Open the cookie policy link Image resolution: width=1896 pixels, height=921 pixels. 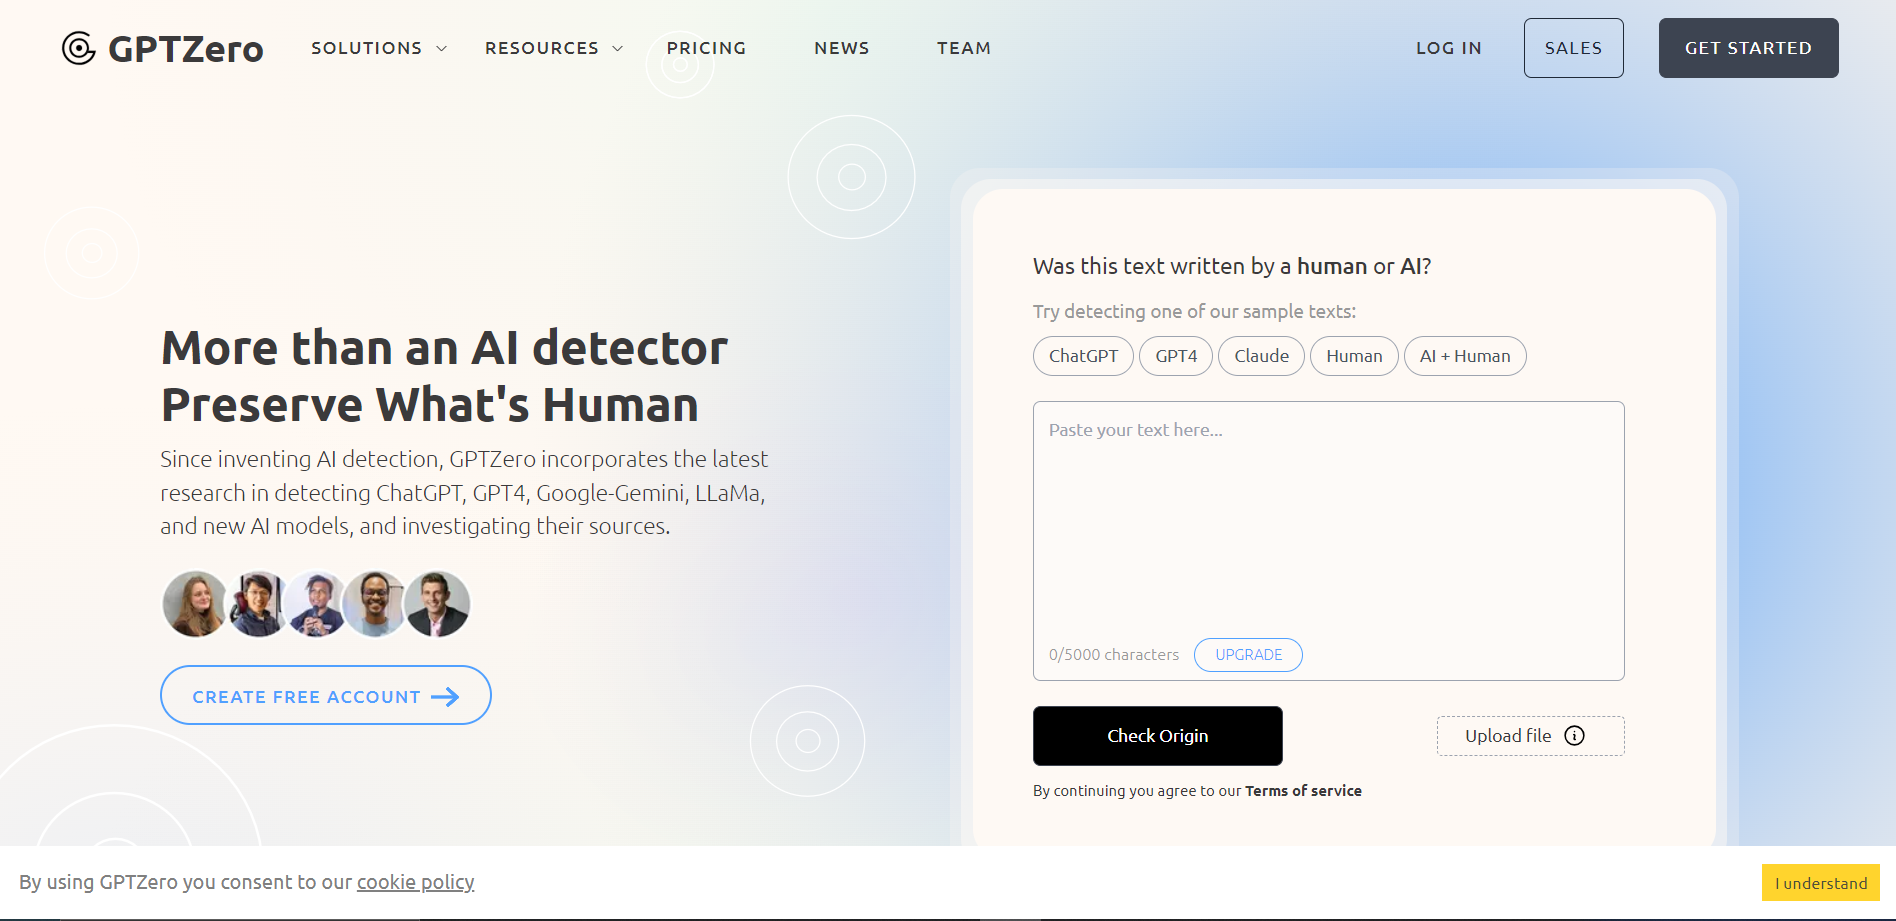(x=415, y=882)
